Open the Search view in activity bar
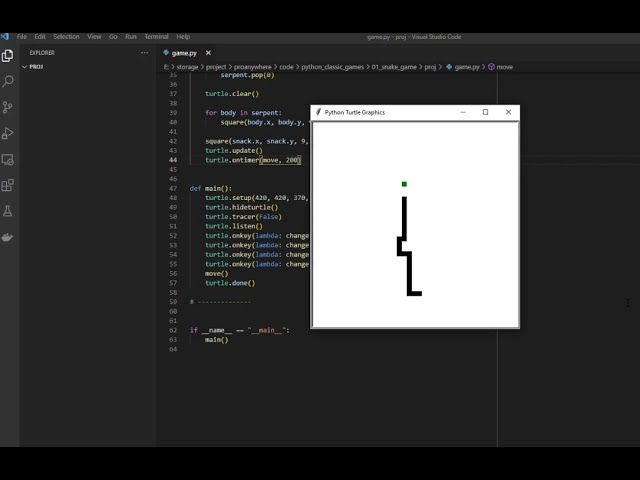 click(7, 81)
